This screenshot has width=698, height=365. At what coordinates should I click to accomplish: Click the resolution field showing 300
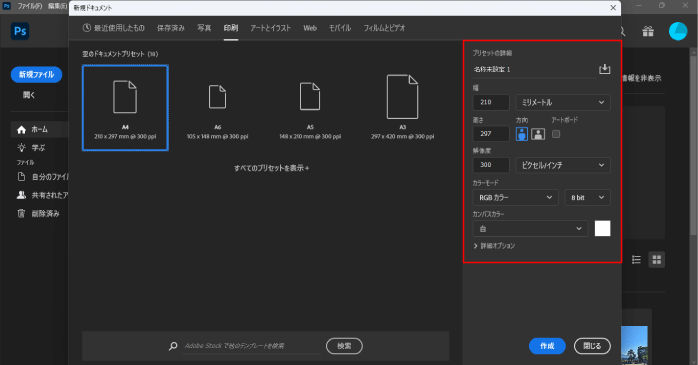click(x=491, y=165)
